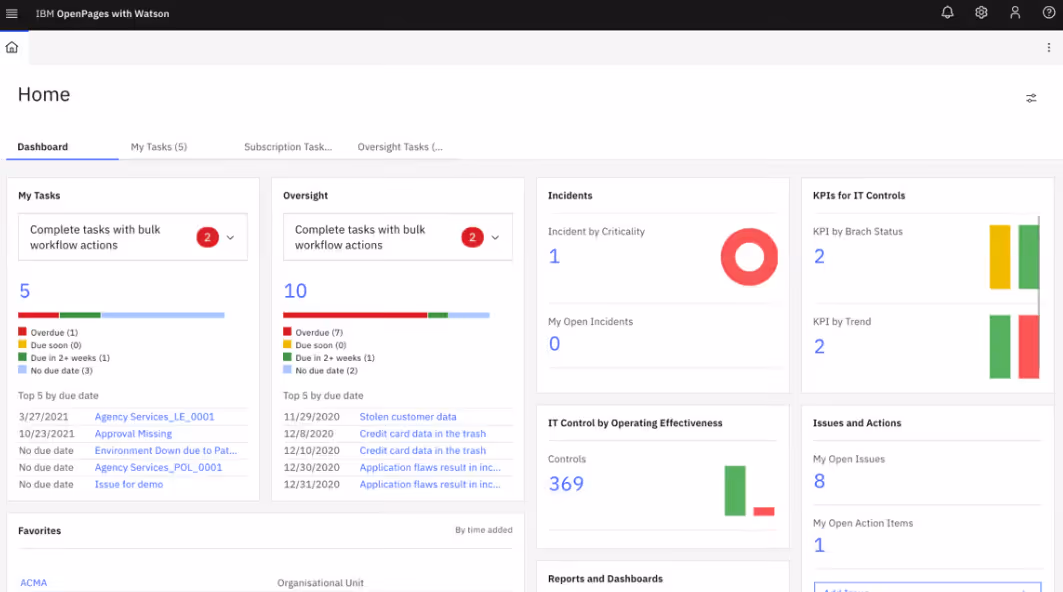Switch to the My Tasks (5) tab
Viewport: 1063px width, 592px height.
(x=159, y=146)
